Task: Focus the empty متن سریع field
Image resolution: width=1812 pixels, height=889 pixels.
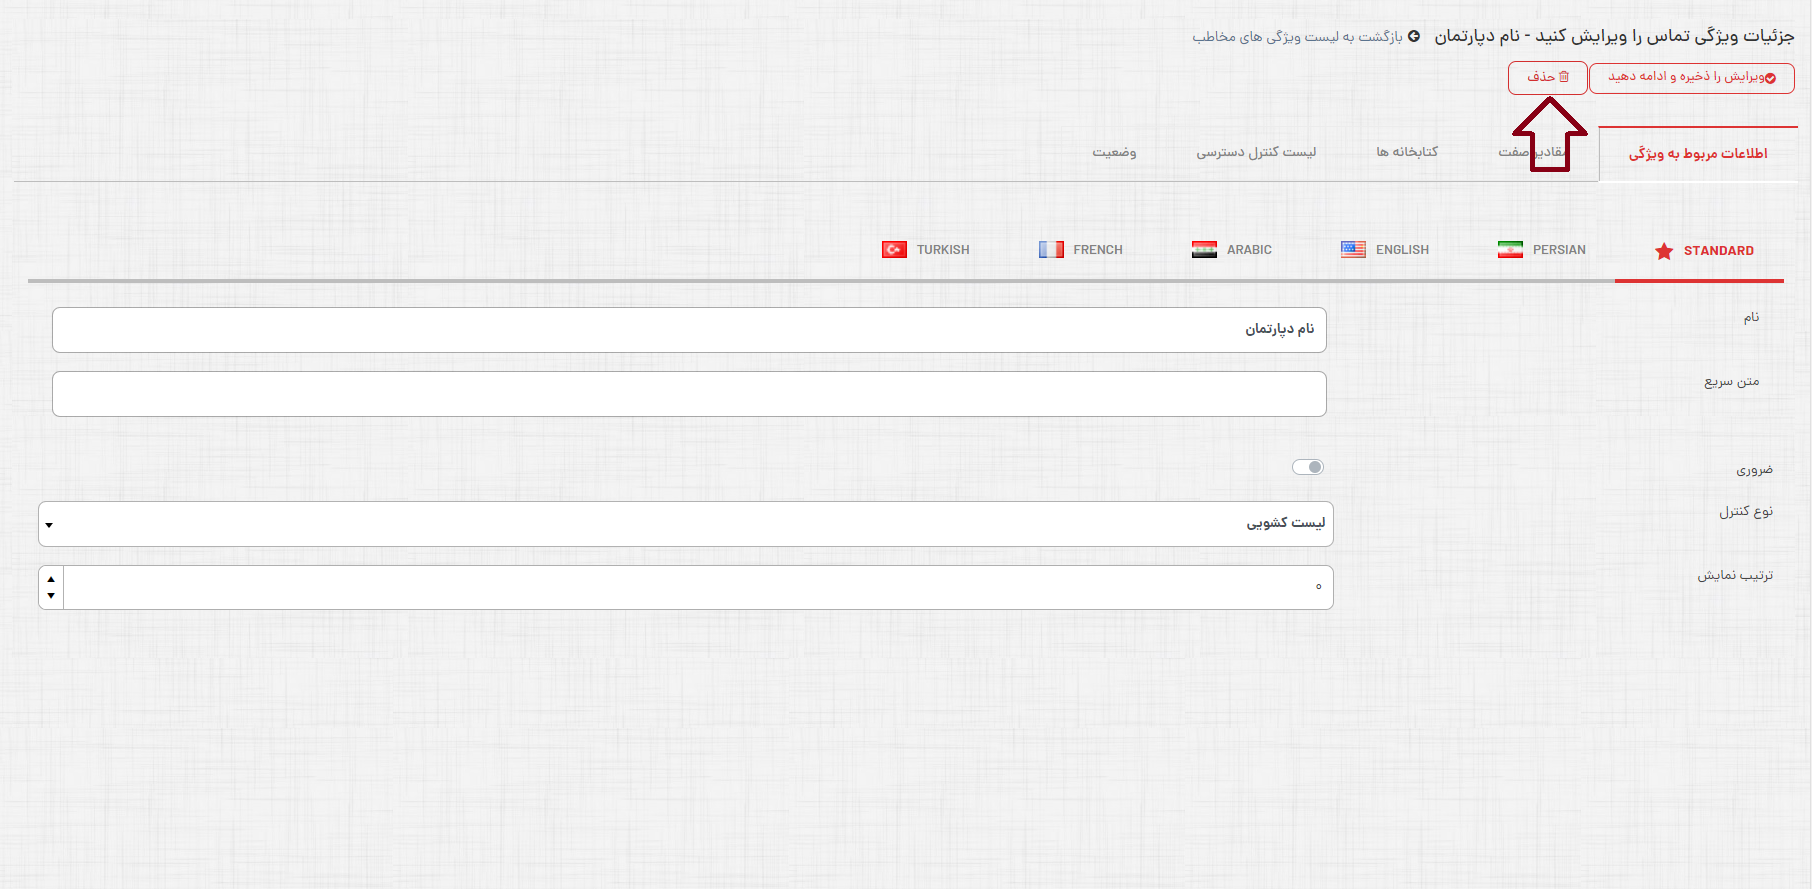Action: [x=689, y=394]
